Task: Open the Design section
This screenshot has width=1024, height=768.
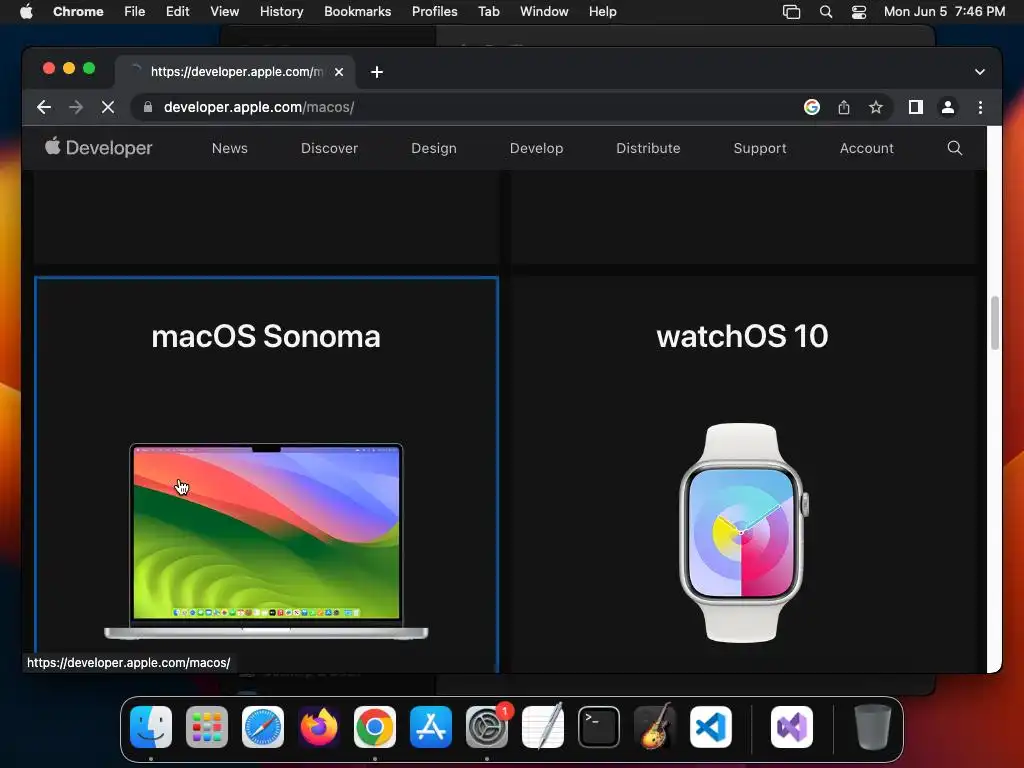Action: point(434,148)
